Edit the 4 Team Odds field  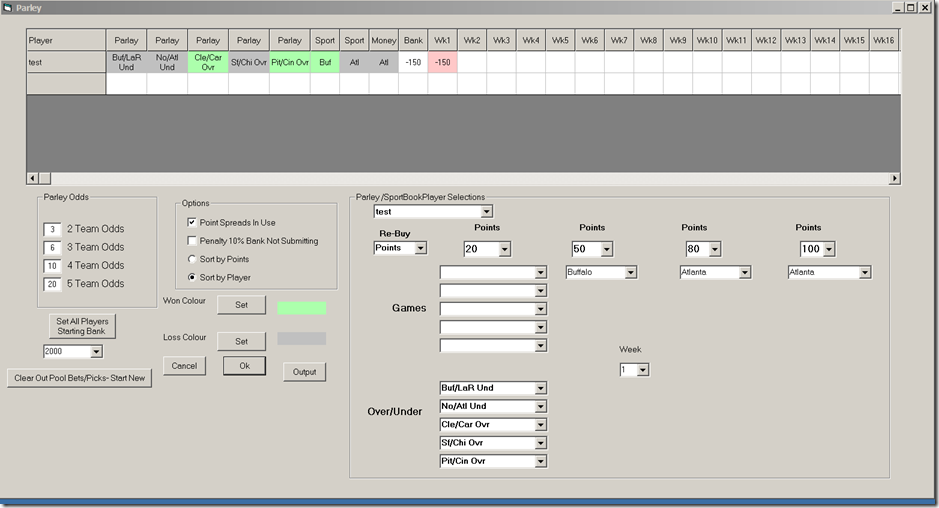(52, 266)
